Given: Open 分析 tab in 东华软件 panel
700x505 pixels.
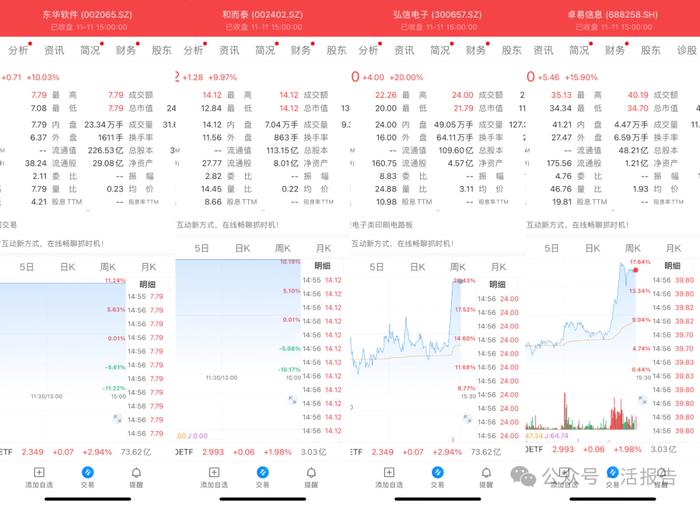Looking at the screenshot, I should coord(18,50).
